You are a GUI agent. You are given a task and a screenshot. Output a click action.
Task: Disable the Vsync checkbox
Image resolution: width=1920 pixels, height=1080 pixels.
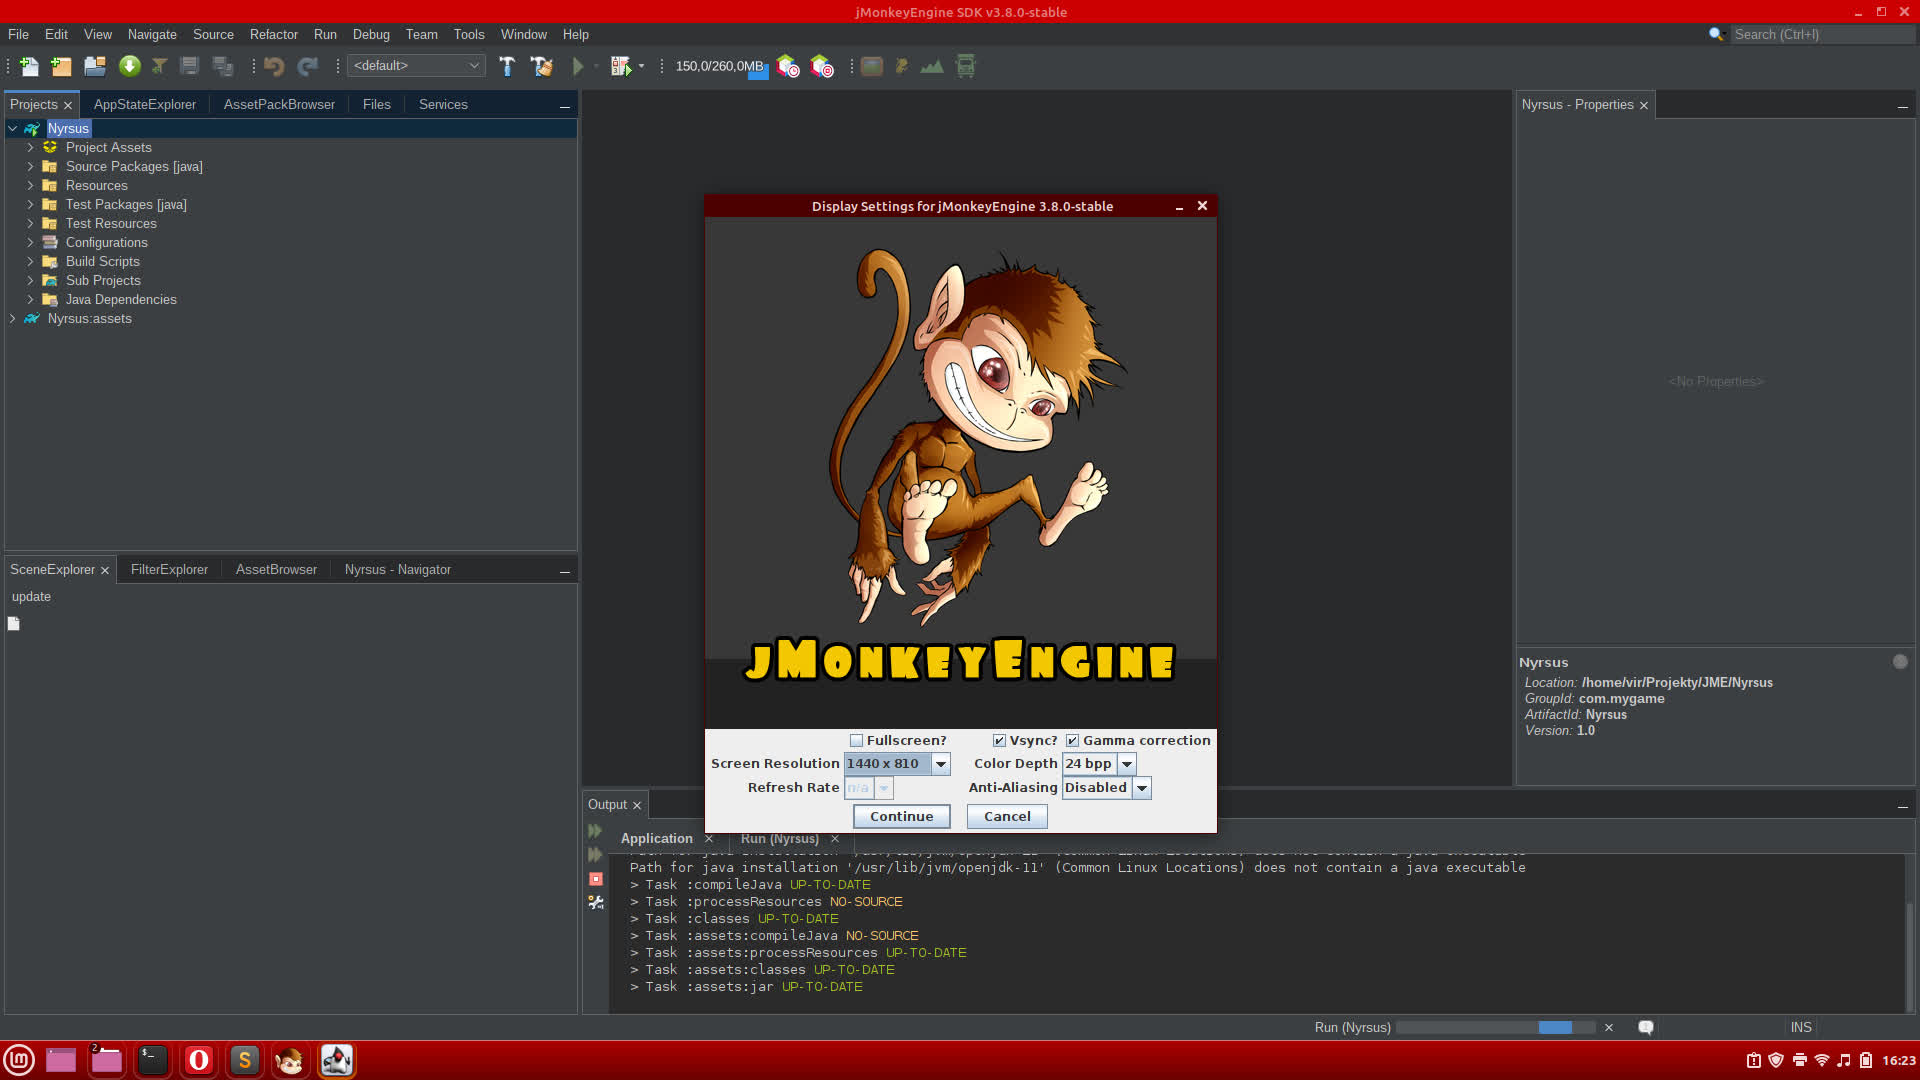click(x=999, y=741)
